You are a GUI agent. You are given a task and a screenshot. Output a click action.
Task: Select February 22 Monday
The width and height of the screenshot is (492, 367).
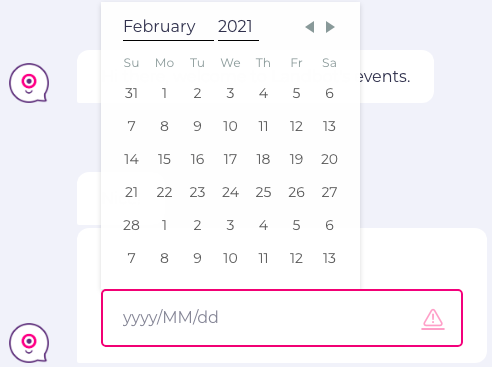[164, 192]
